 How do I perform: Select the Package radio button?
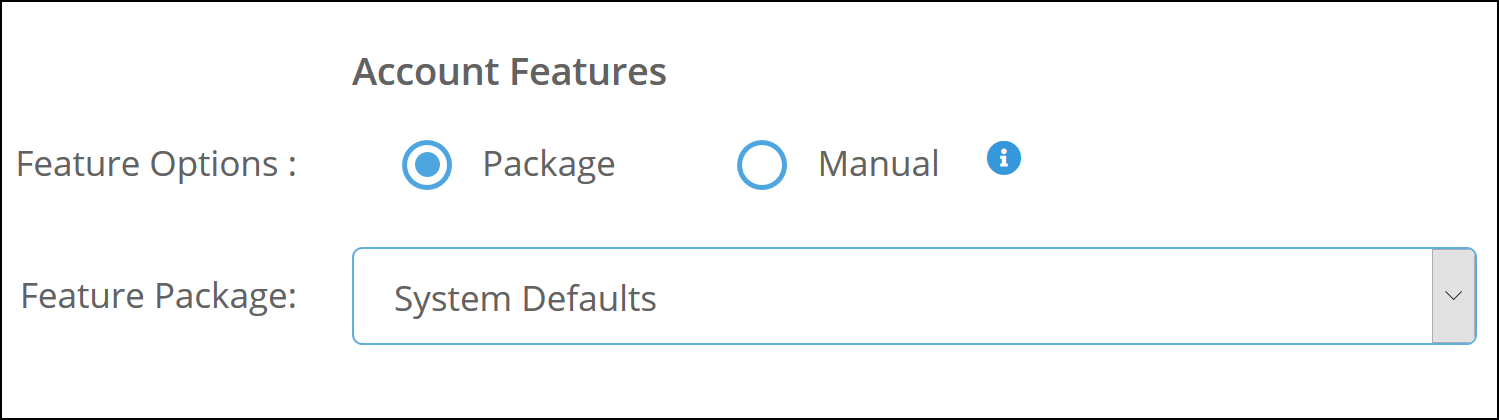(x=427, y=165)
